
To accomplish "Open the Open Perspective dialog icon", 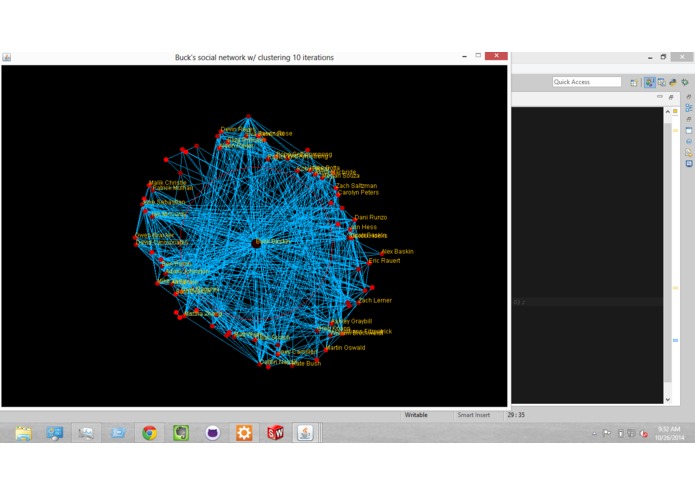I will [x=634, y=82].
